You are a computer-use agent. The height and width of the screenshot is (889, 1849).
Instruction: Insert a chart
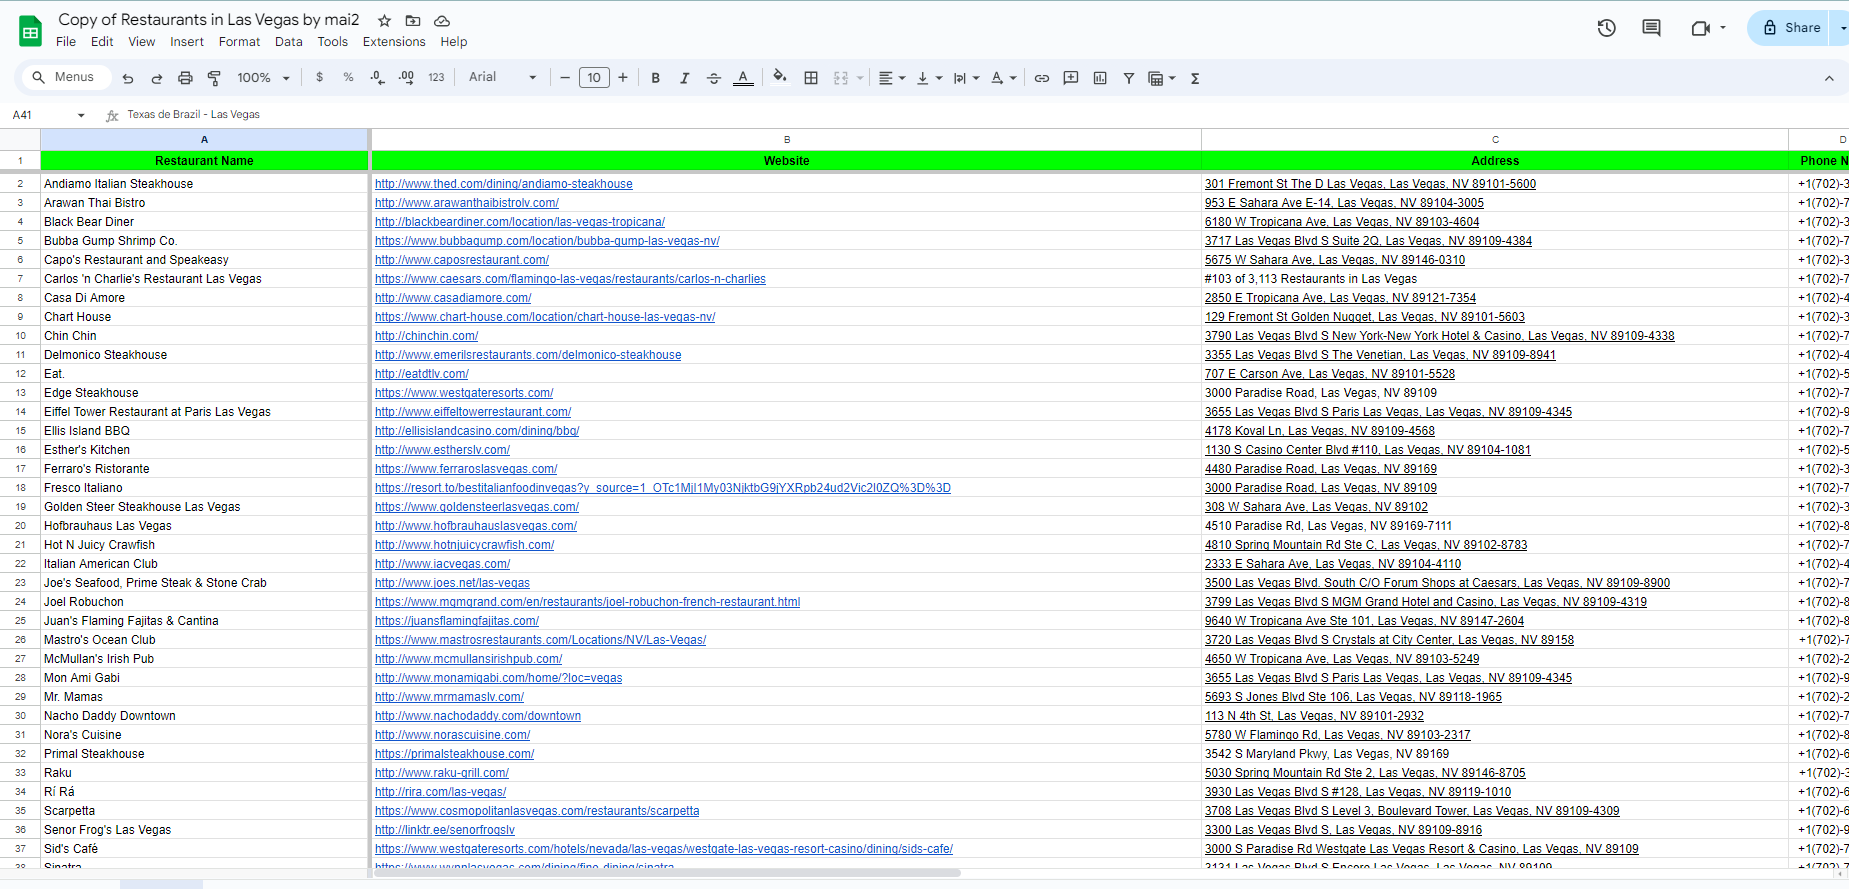1100,78
